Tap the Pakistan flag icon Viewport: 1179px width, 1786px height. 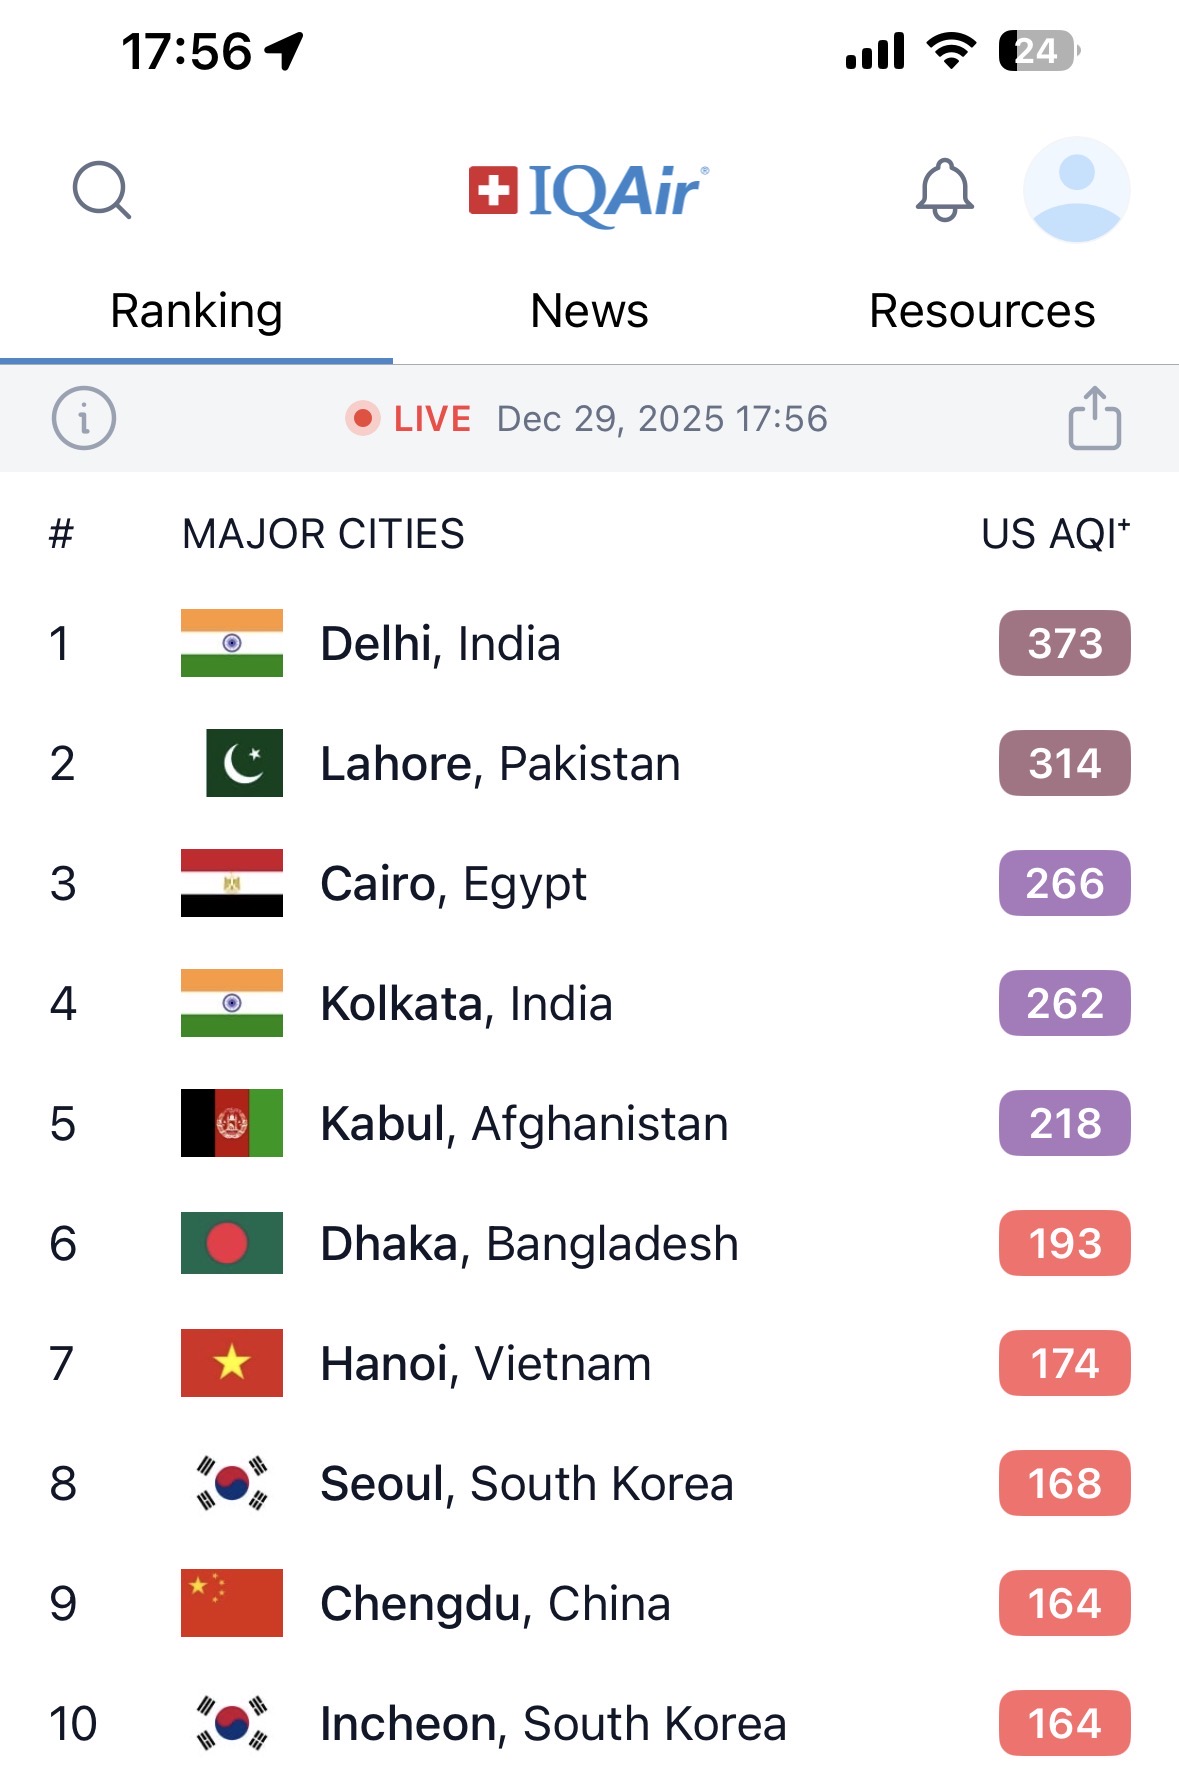tap(244, 763)
